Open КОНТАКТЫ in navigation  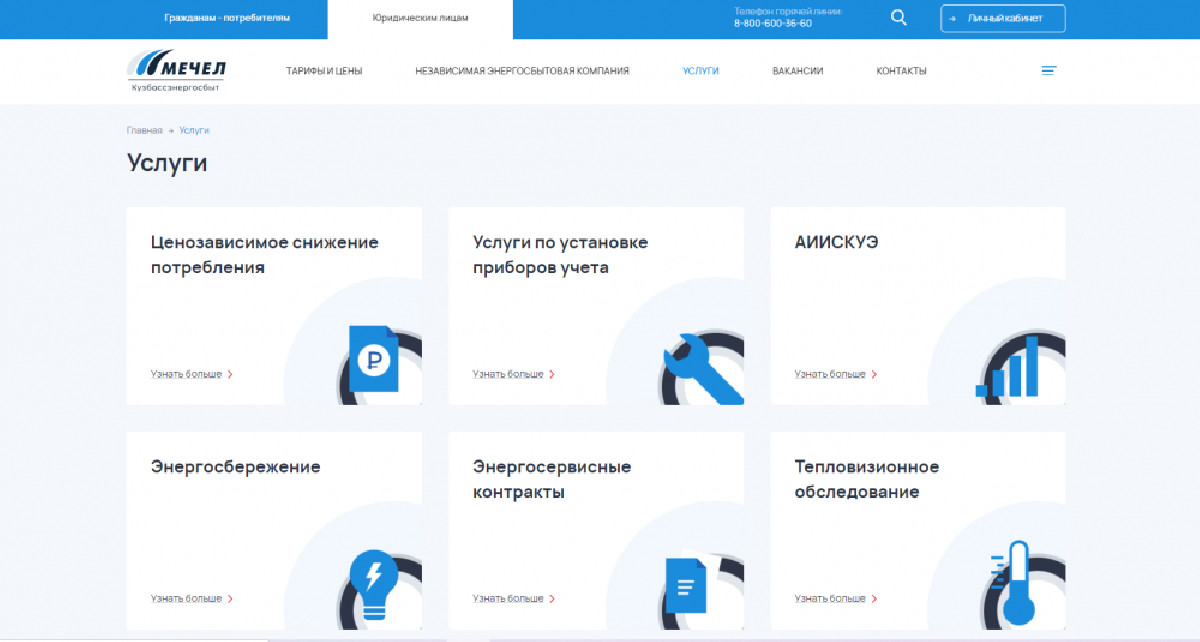click(x=901, y=71)
